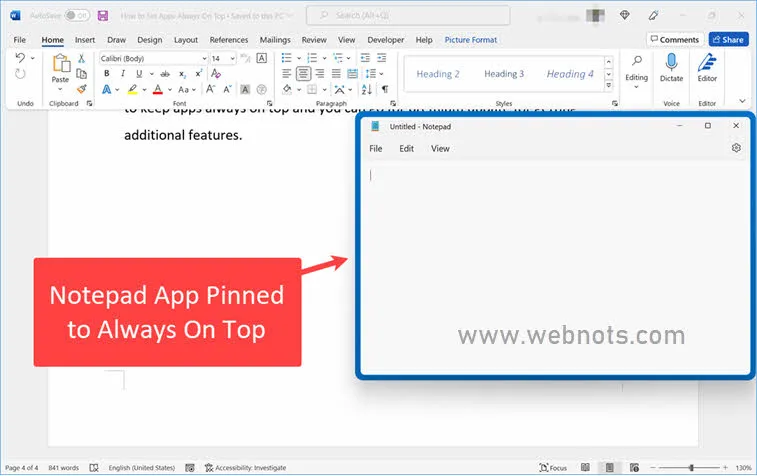Open the Design ribbon tab
Image resolution: width=757 pixels, height=476 pixels.
(x=150, y=40)
